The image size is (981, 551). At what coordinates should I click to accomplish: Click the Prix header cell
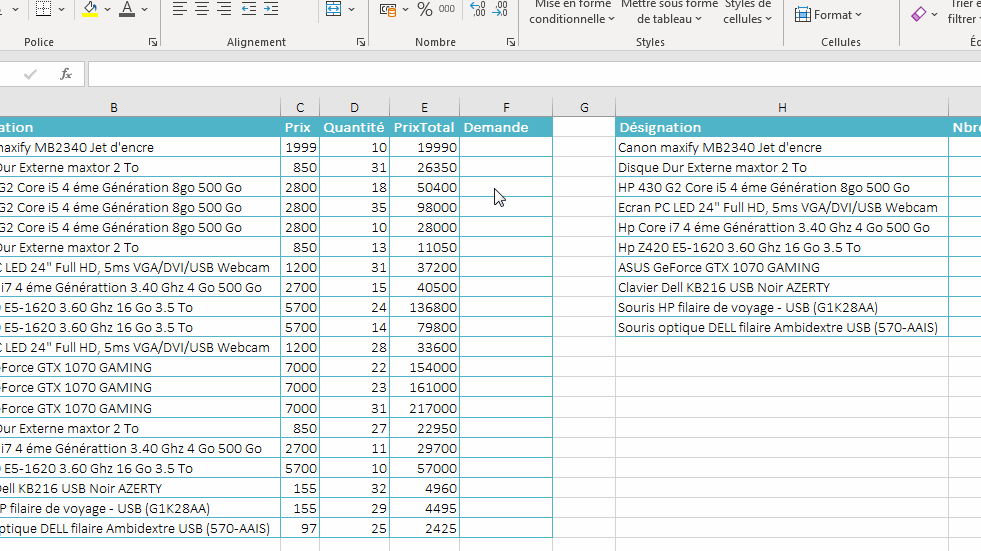(x=300, y=127)
